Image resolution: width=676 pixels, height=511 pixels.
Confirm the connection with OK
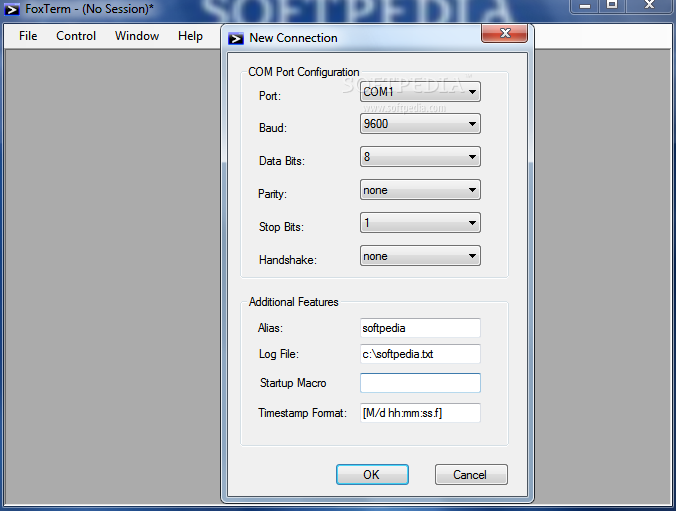click(x=372, y=474)
